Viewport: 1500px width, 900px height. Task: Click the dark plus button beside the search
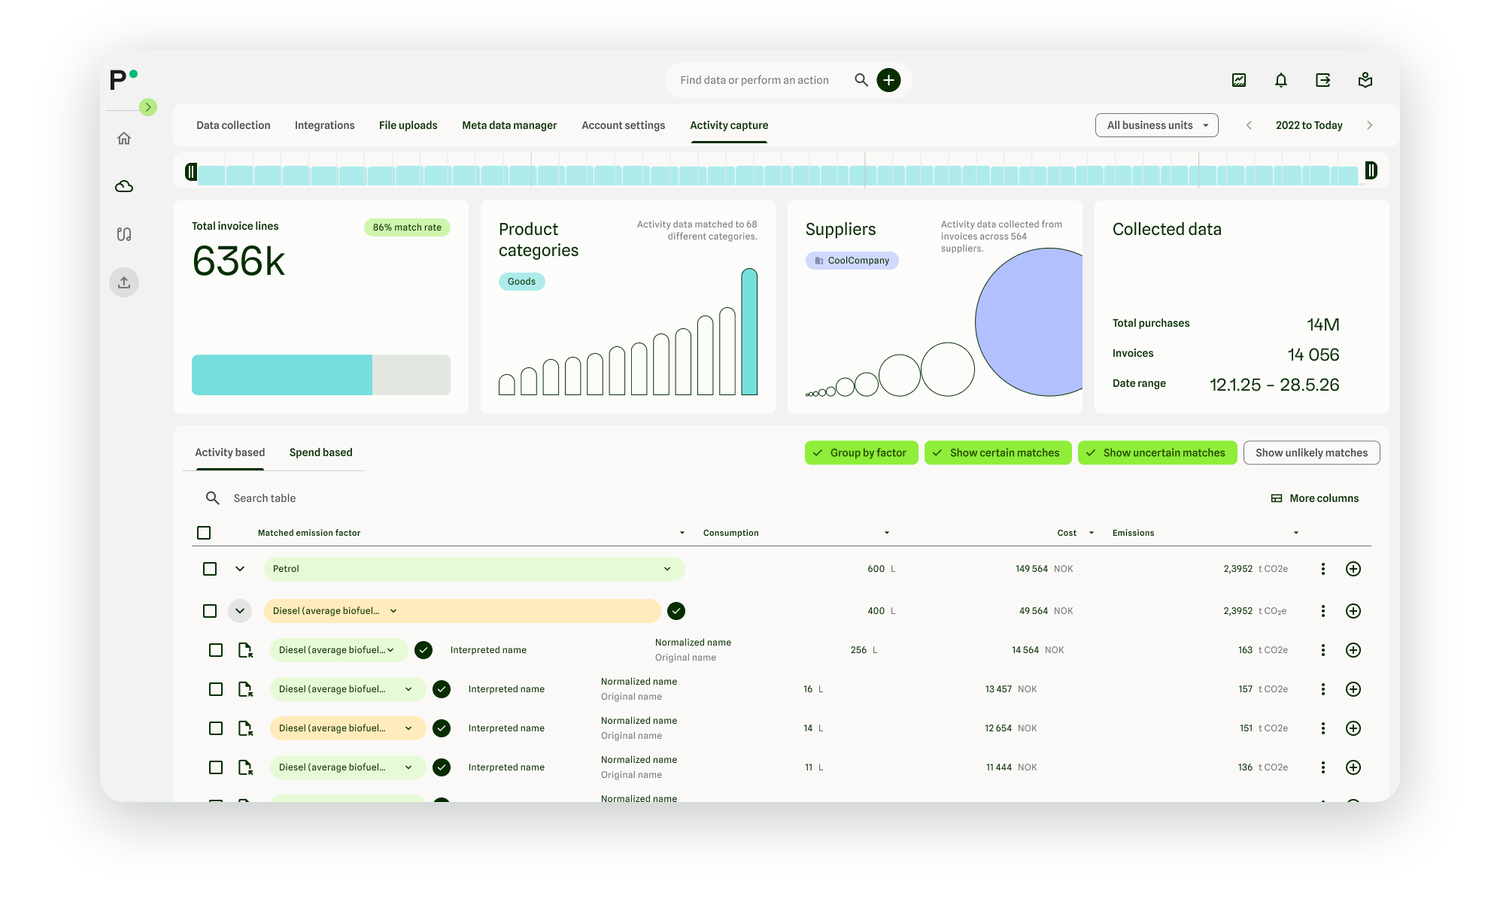point(889,80)
